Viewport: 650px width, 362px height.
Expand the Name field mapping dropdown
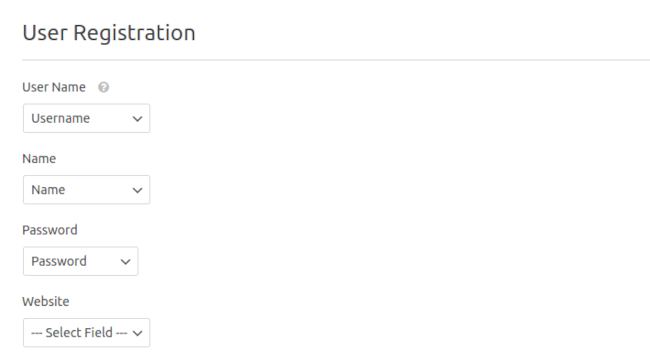coord(86,190)
